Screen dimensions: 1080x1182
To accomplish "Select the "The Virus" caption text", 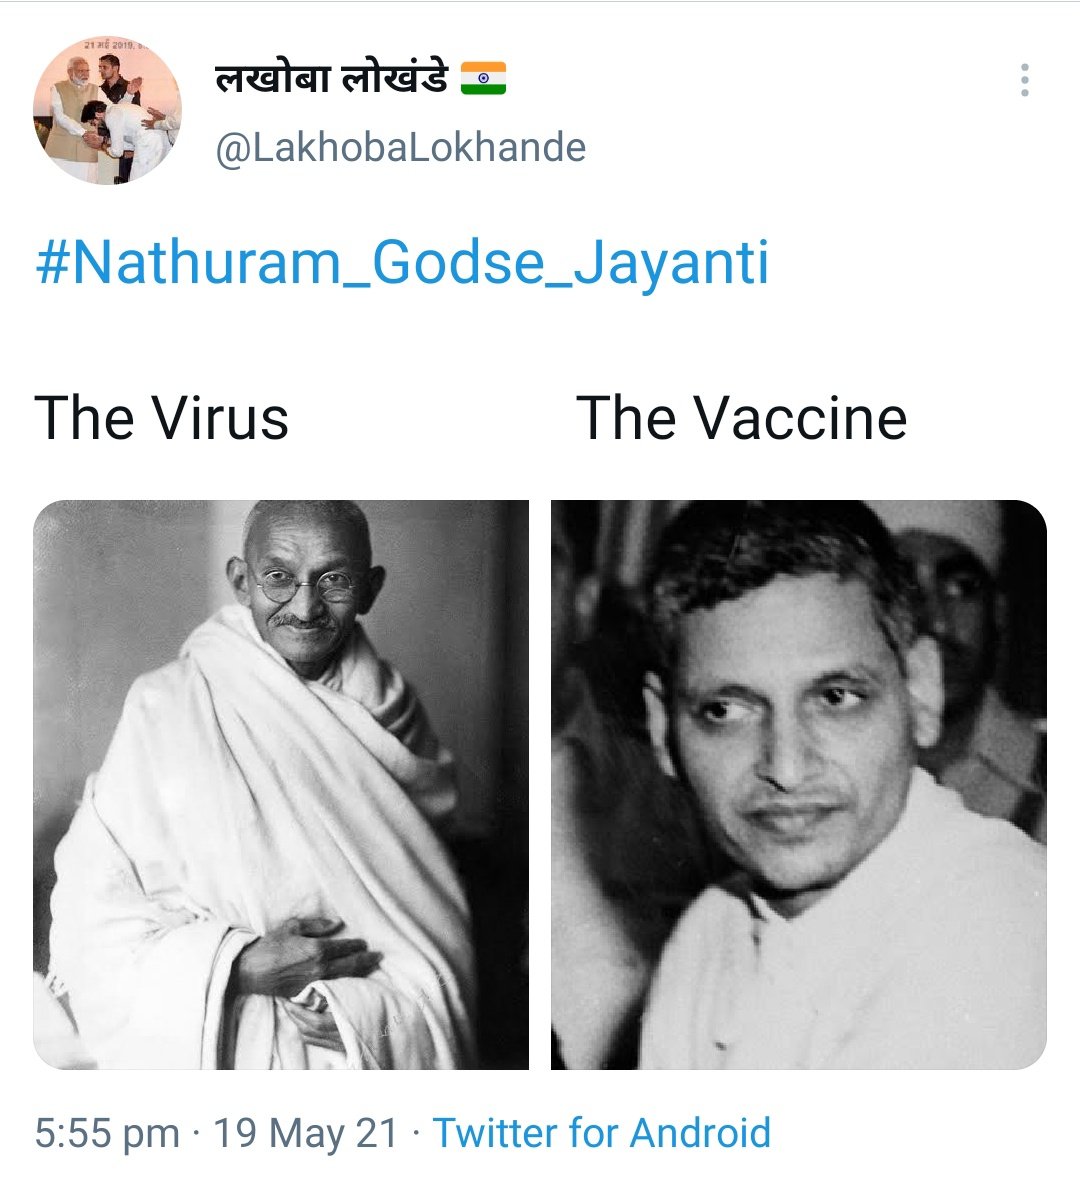I will (161, 418).
